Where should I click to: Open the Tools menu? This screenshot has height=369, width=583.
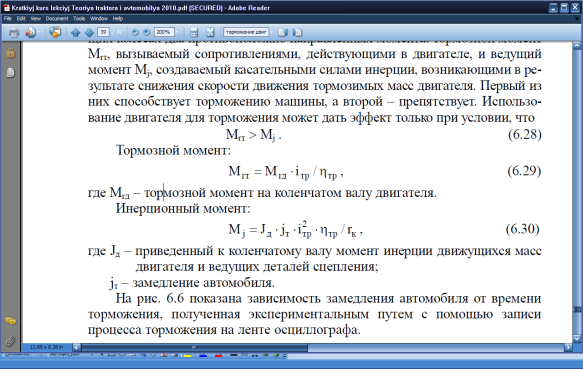click(x=79, y=19)
